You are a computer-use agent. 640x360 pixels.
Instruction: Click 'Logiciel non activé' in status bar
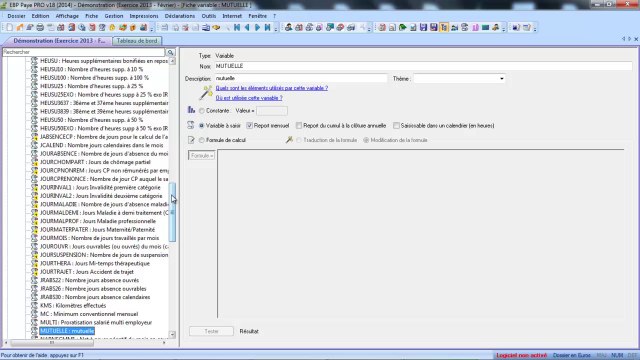point(522,356)
